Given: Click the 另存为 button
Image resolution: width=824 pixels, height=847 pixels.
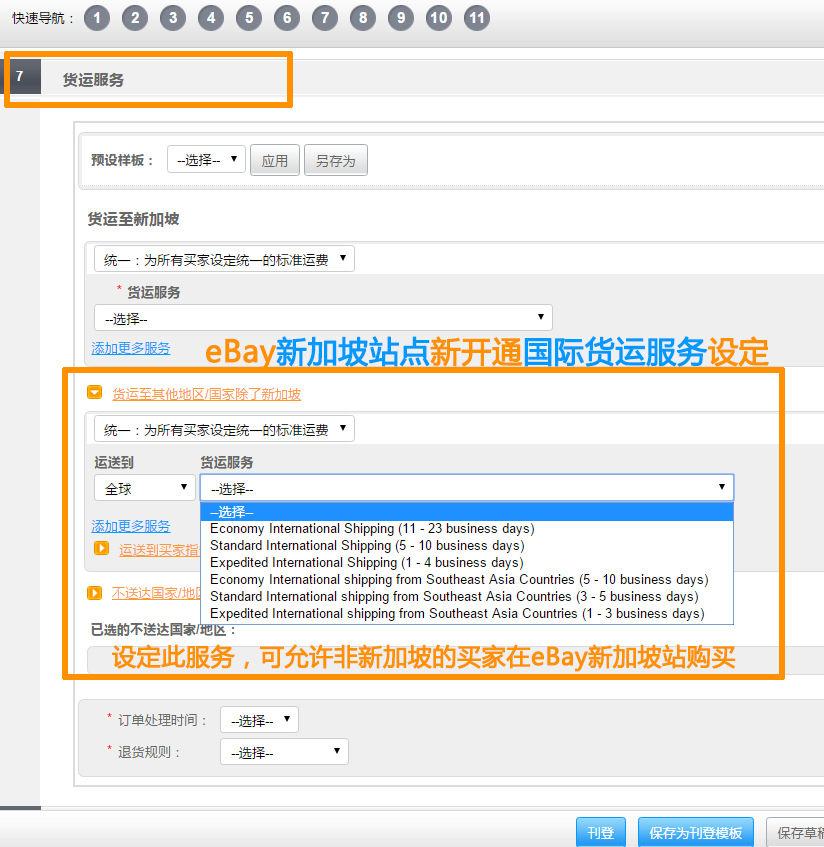Looking at the screenshot, I should [x=336, y=160].
